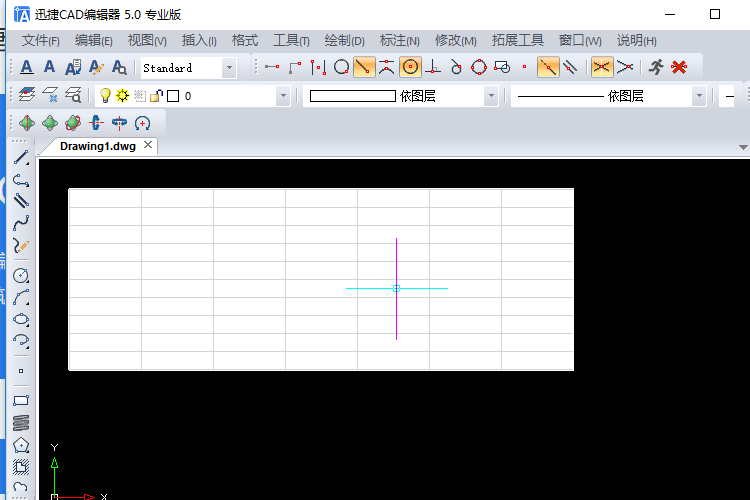Viewport: 750px width, 500px height.
Task: Click the orbit icon with red ring
Action: tap(73, 123)
